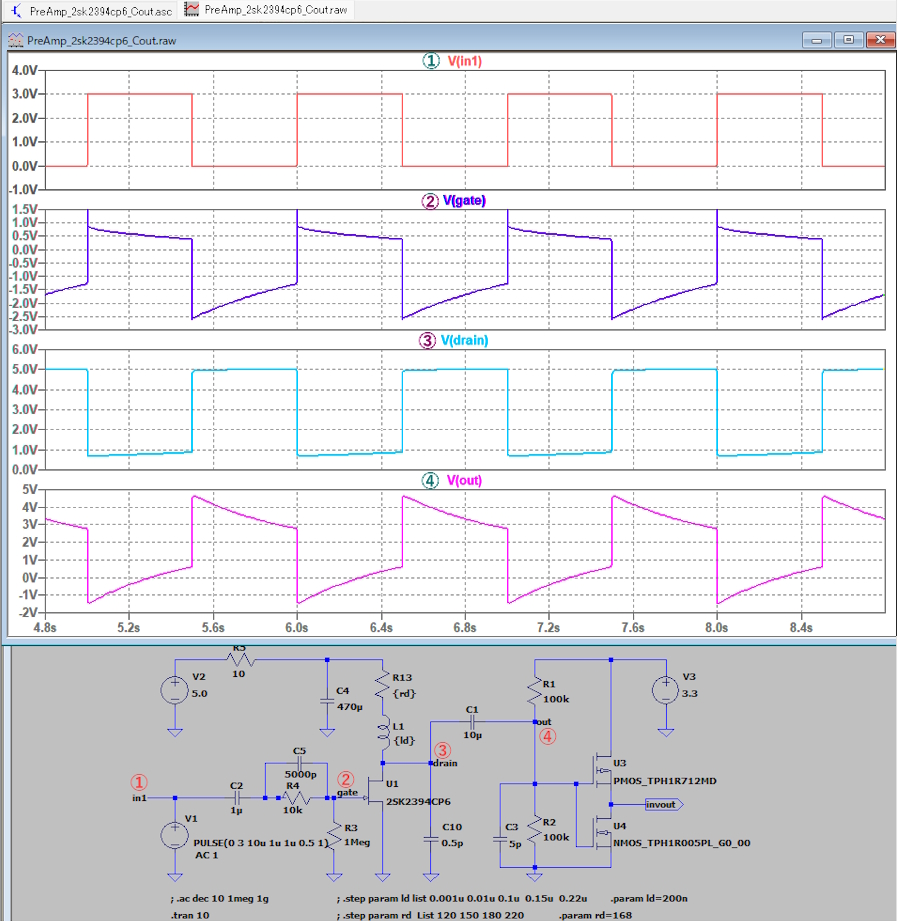The height and width of the screenshot is (921, 898).
Task: Click the V1 pulse source symbol
Action: tap(174, 835)
